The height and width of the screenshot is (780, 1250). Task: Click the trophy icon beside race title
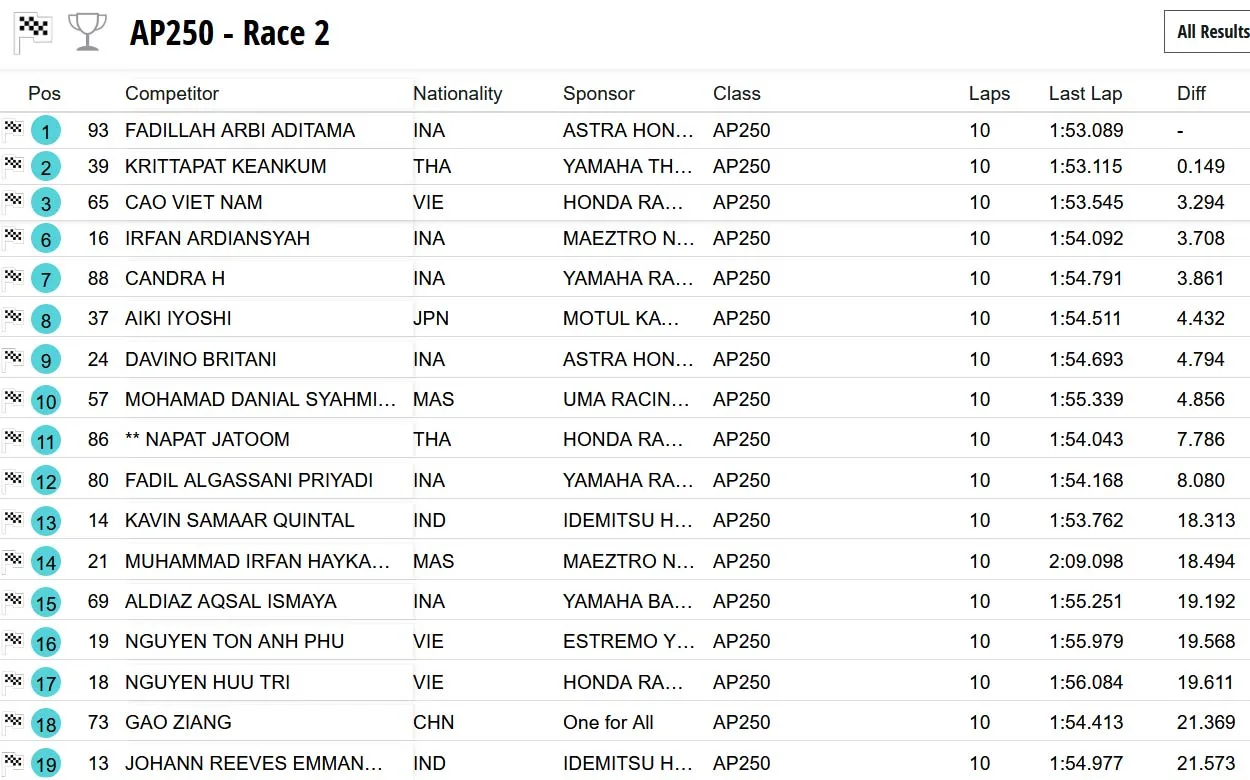click(x=88, y=33)
